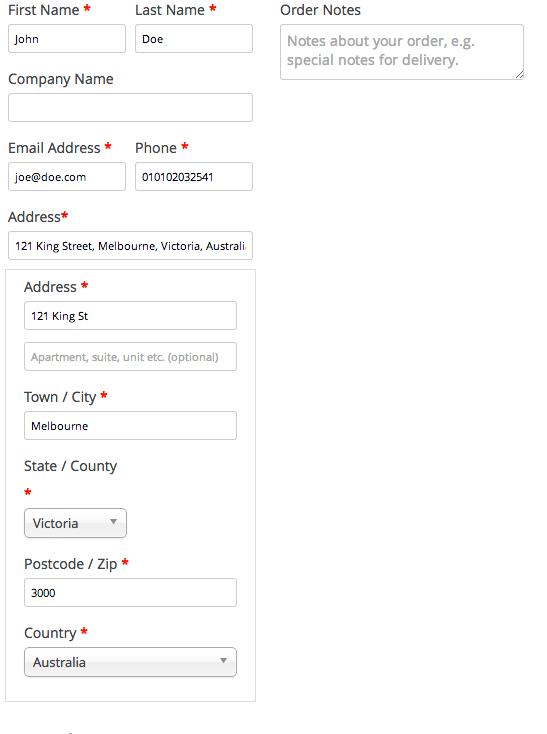Click the Country label text
Viewport: 547px width, 734px height.
[x=50, y=633]
